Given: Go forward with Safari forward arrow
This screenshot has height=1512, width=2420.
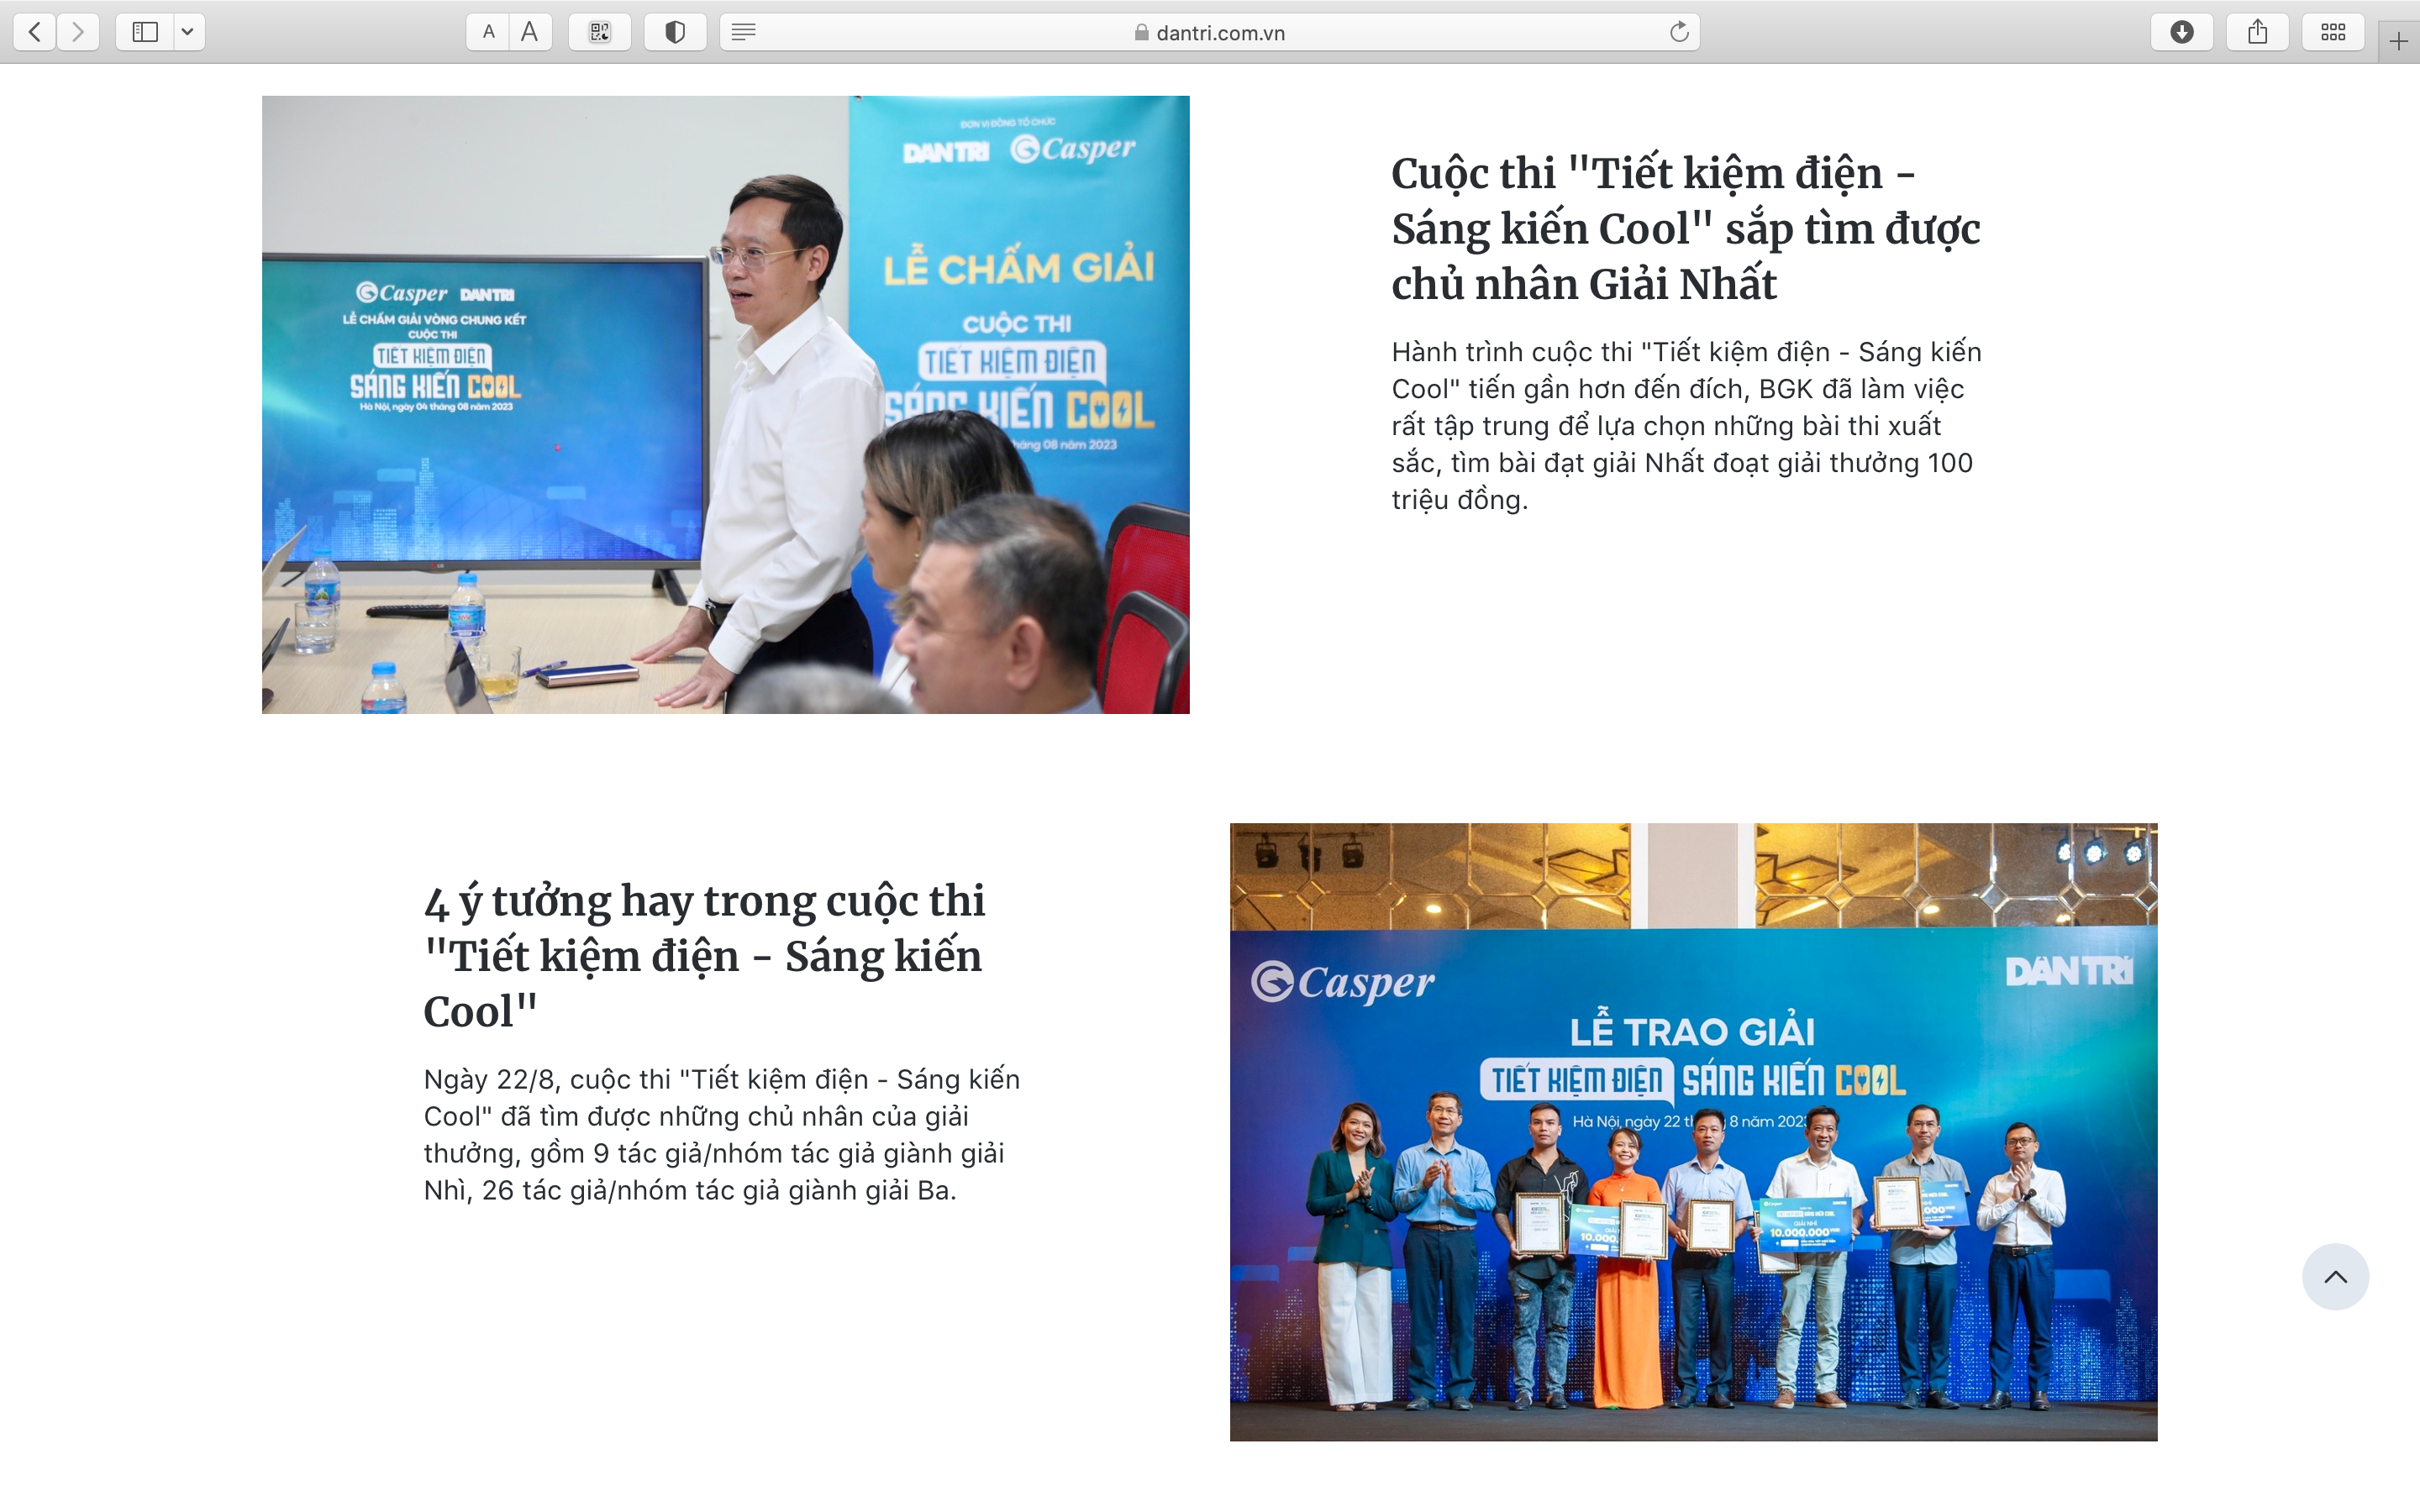Looking at the screenshot, I should (x=78, y=32).
